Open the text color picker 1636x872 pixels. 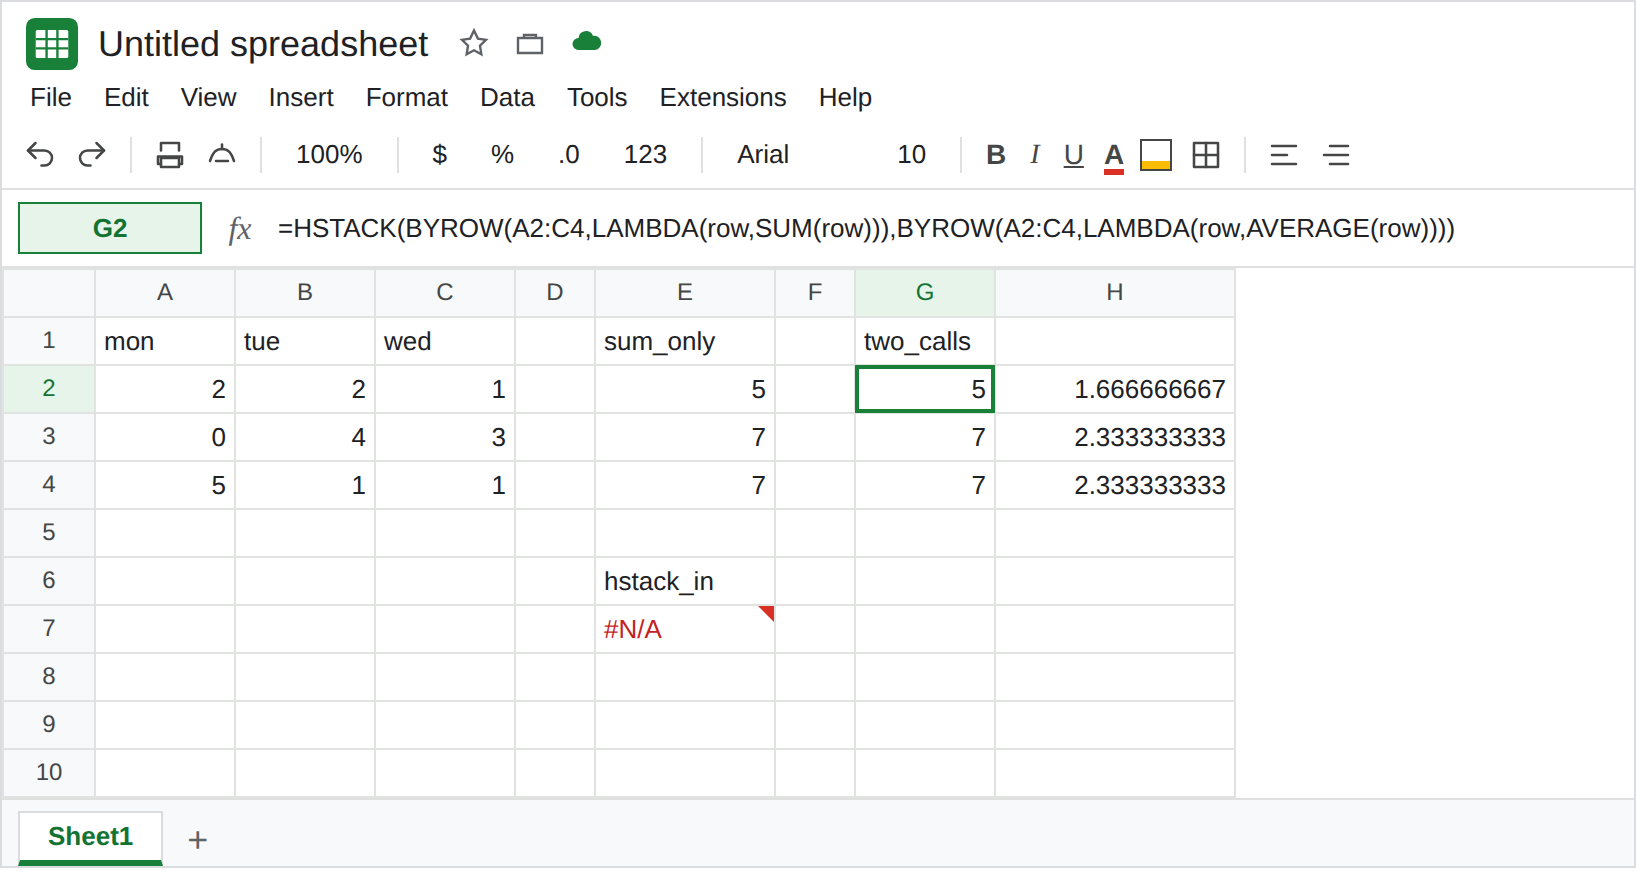(x=1114, y=157)
